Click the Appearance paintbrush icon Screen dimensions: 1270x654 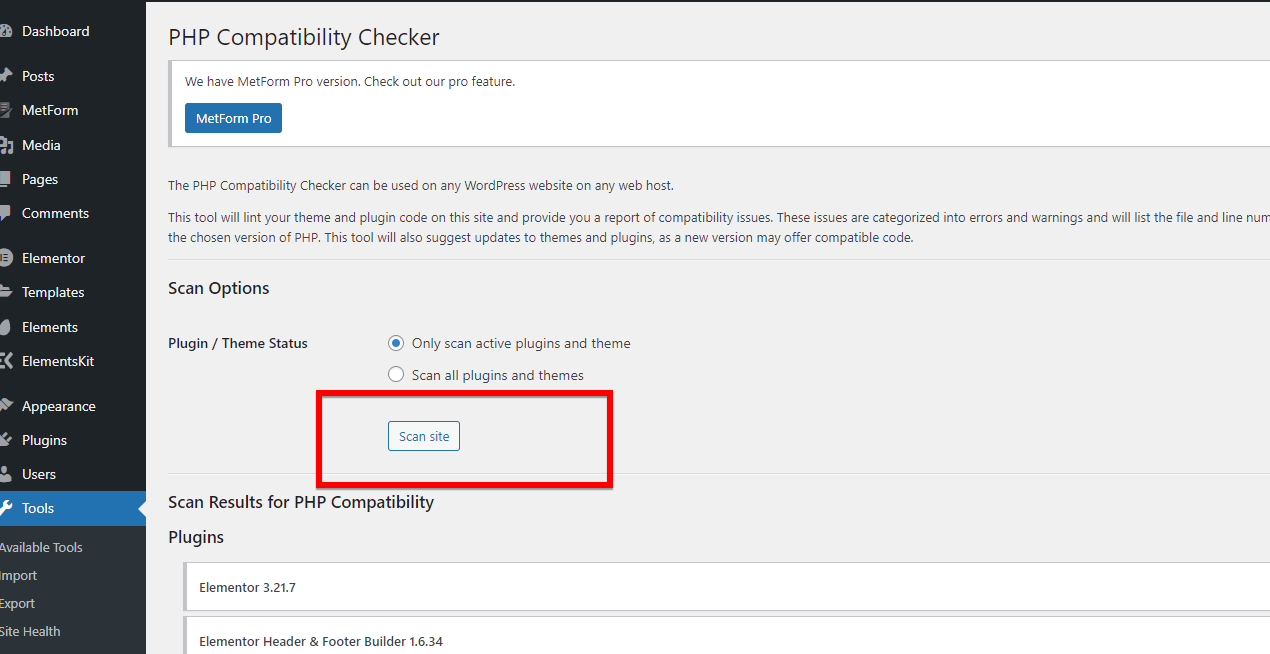5,406
